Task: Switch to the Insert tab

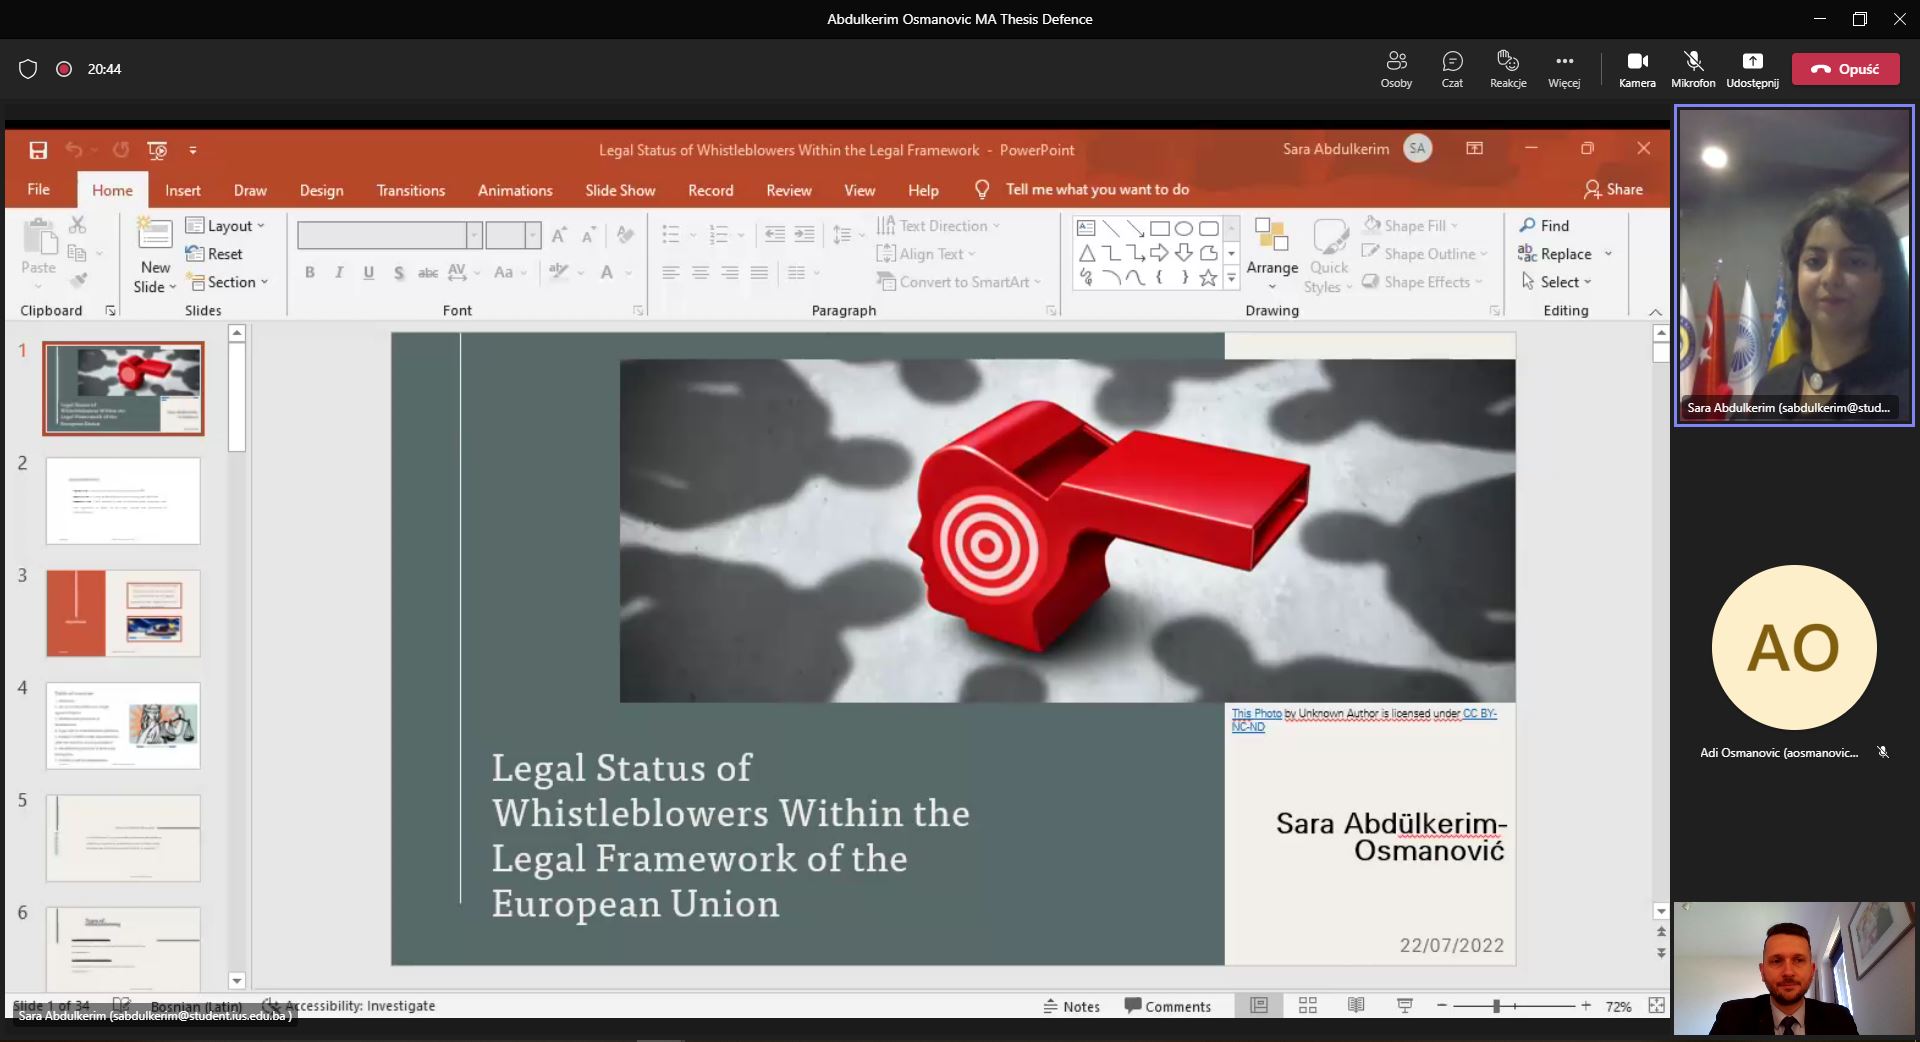Action: 183,190
